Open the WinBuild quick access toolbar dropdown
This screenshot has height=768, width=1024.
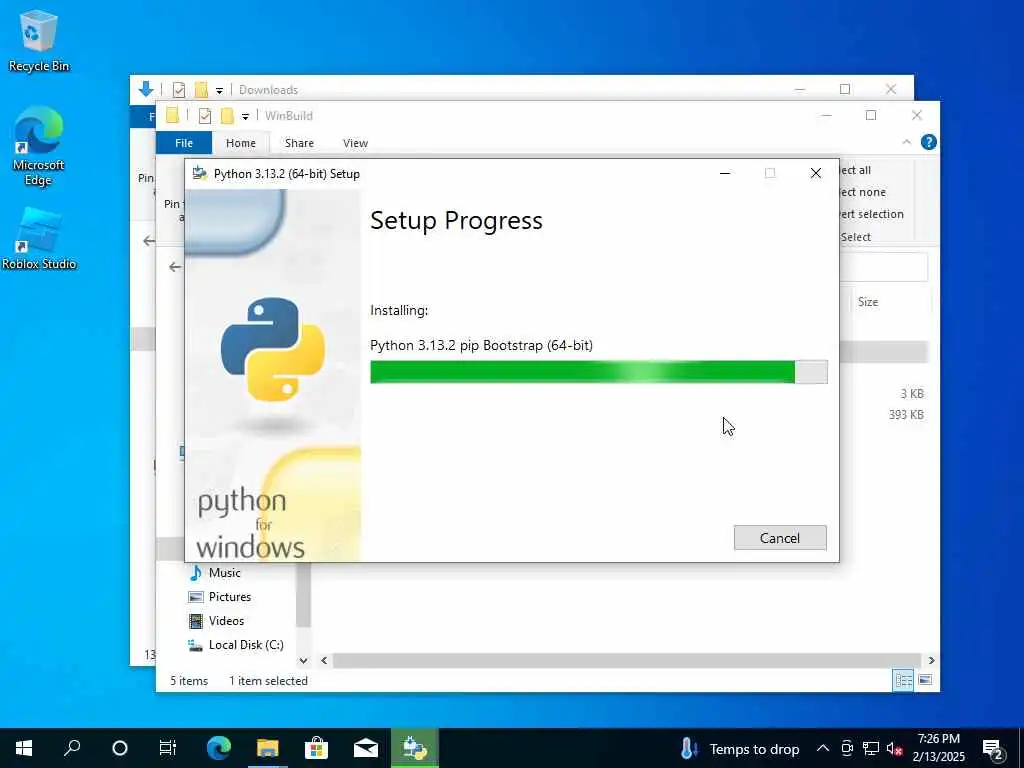point(245,116)
